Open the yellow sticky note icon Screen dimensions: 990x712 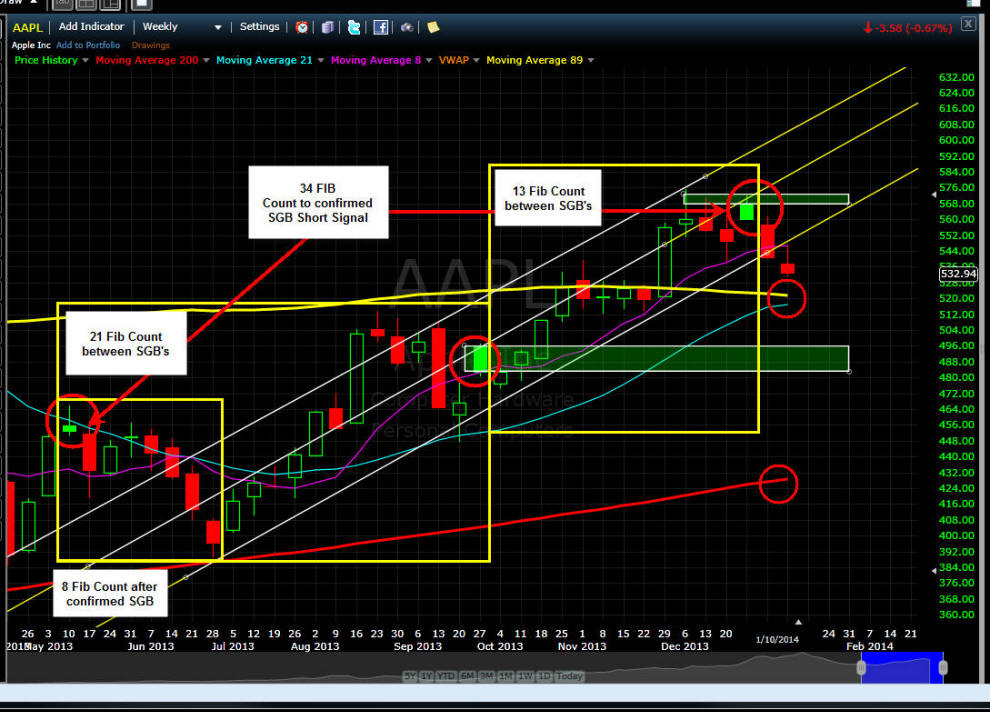pos(433,27)
